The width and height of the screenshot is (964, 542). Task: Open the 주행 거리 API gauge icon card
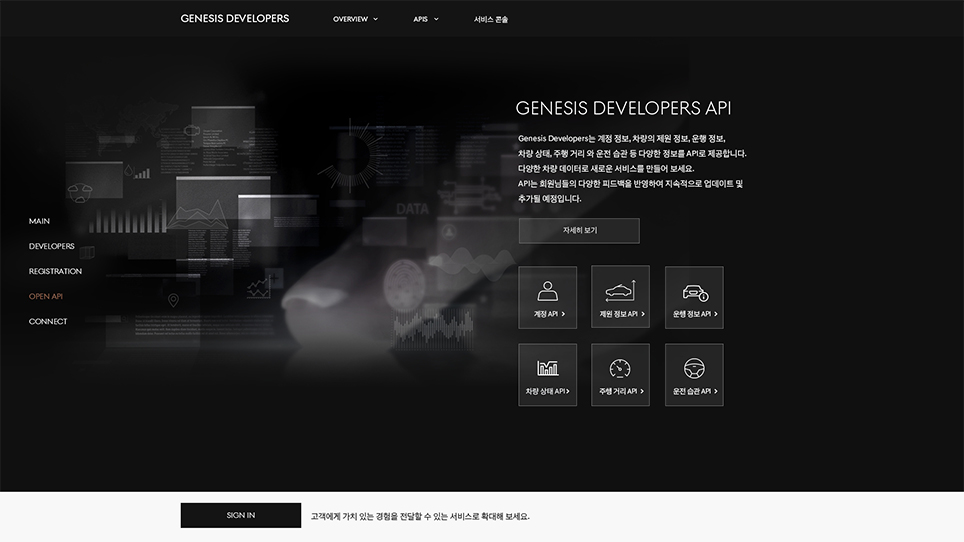(620, 375)
